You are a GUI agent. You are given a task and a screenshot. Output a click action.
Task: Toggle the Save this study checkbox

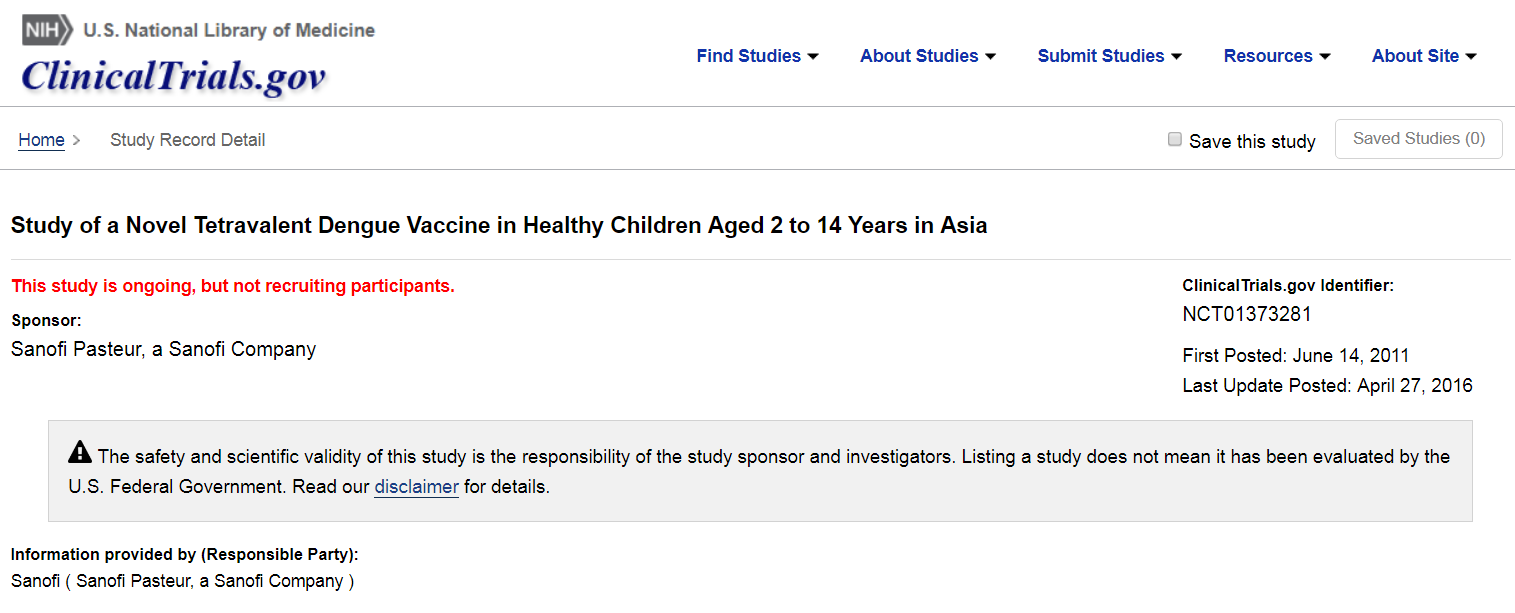pos(1175,140)
